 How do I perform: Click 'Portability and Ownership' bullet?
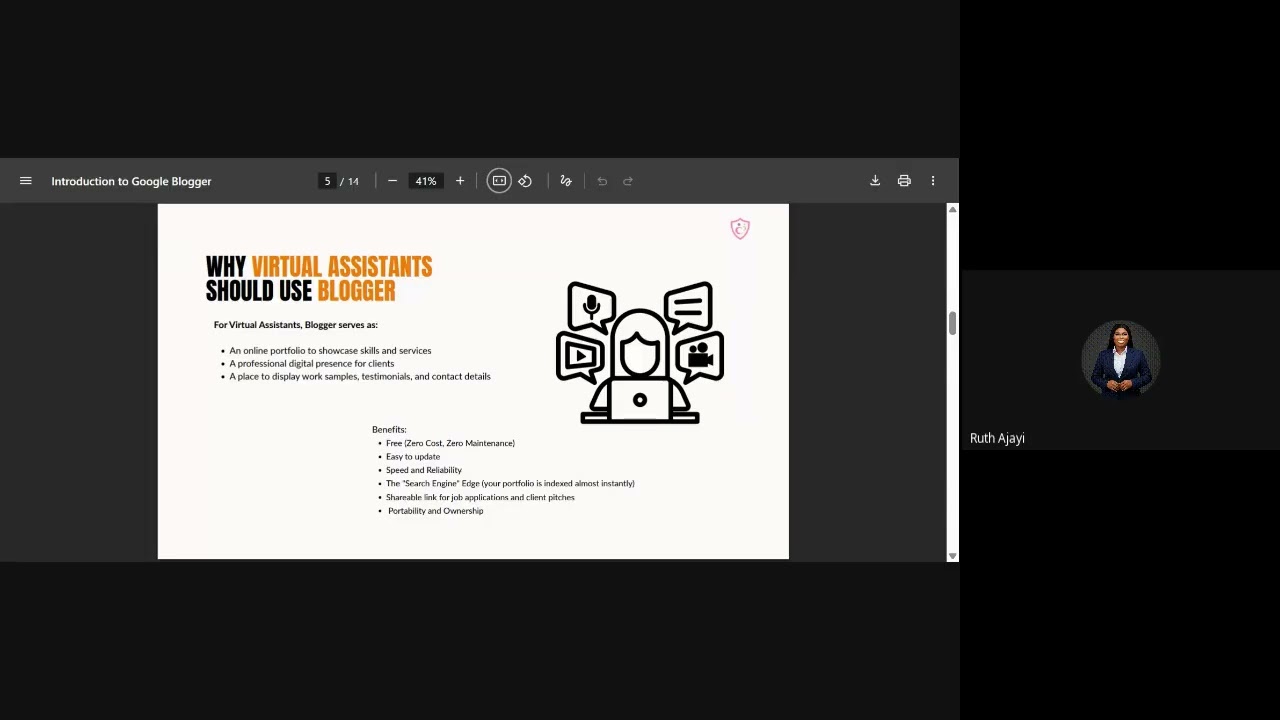435,511
